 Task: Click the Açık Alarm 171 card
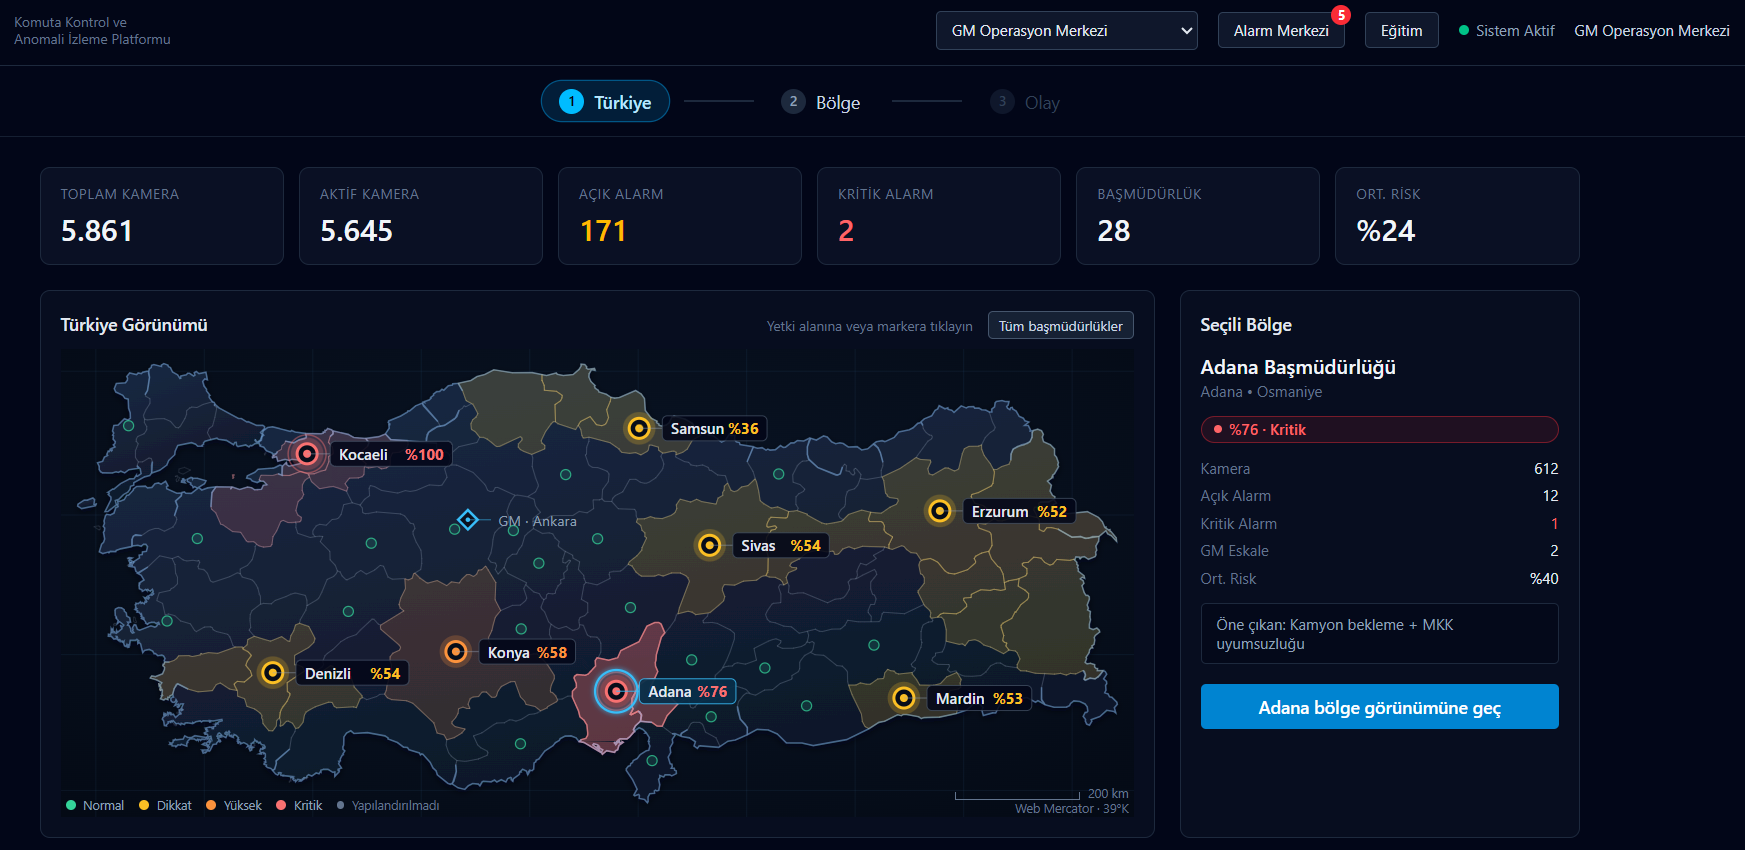(680, 216)
